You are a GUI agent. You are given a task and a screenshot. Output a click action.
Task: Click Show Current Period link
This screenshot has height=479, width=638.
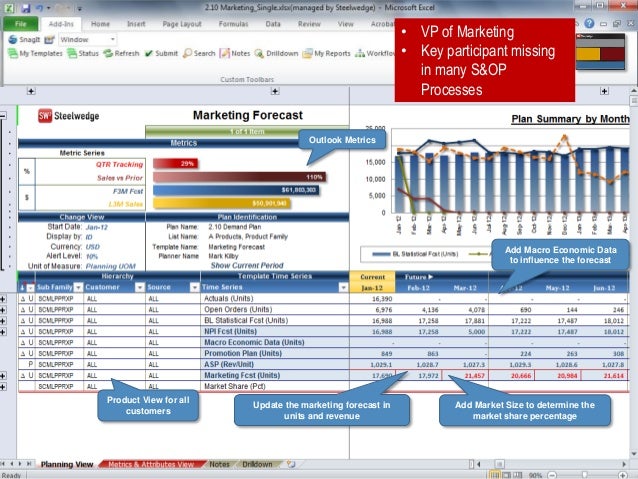point(247,265)
